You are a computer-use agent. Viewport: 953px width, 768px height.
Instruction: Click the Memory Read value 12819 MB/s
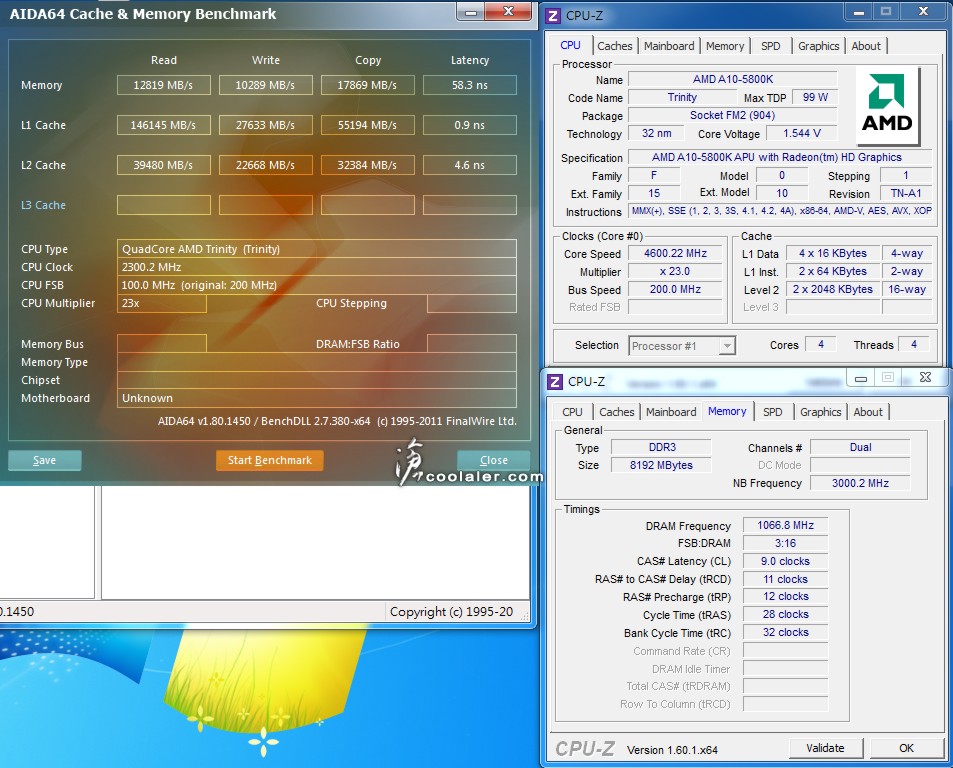(163, 85)
